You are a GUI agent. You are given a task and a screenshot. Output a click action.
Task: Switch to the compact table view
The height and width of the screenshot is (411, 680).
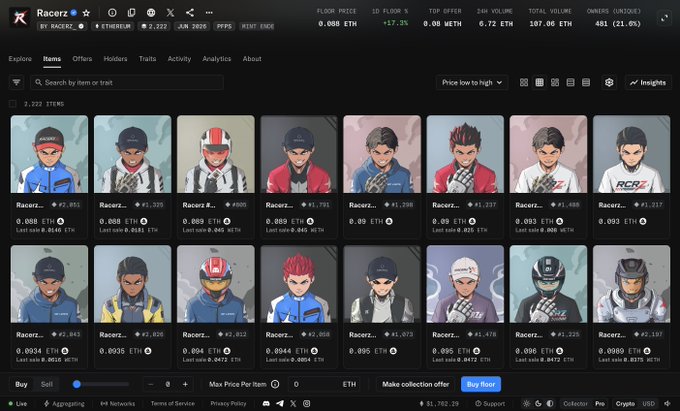tap(586, 82)
